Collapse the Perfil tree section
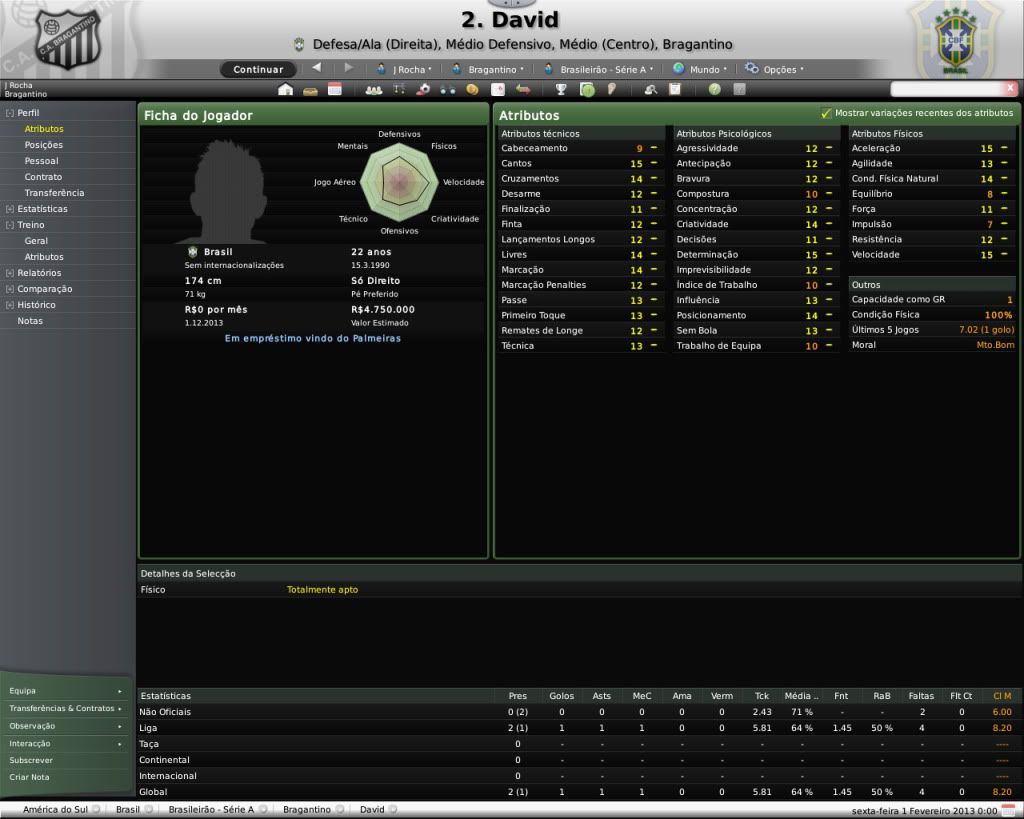The width and height of the screenshot is (1024, 819). (10, 113)
